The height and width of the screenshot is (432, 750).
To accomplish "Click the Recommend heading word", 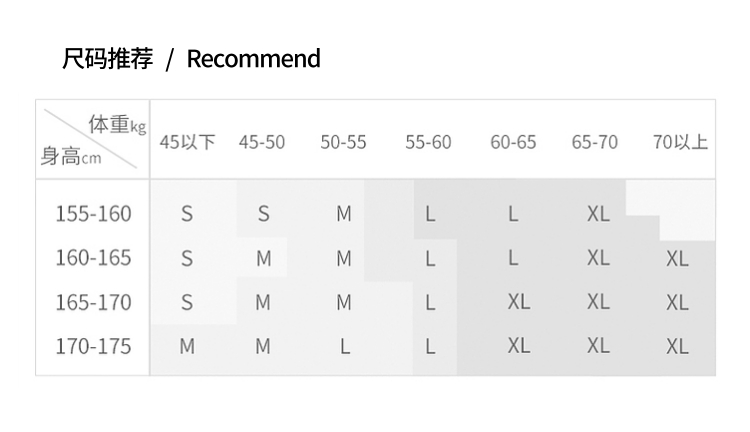I will click(254, 59).
